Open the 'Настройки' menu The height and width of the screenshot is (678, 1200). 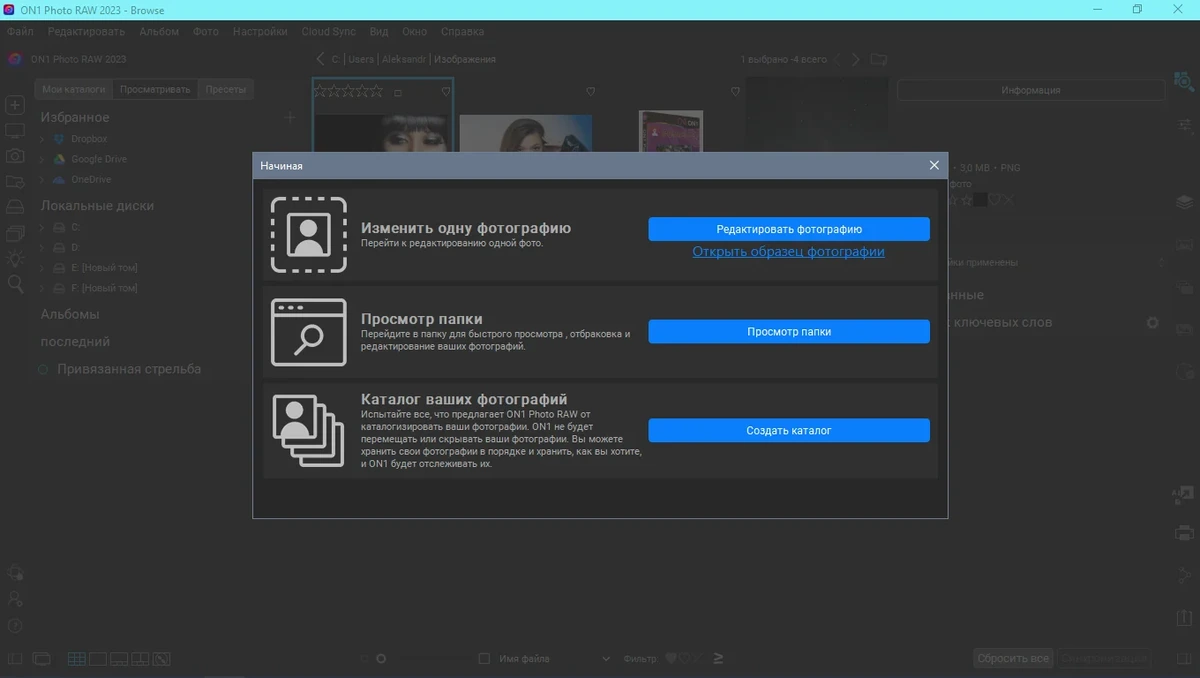[260, 31]
